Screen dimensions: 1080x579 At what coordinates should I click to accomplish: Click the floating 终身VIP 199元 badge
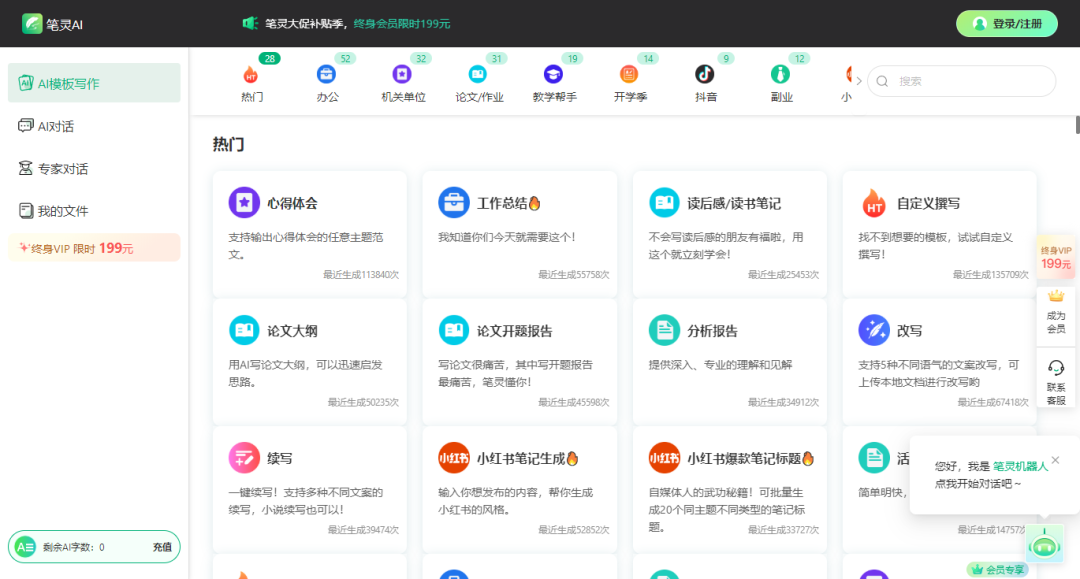click(1056, 257)
